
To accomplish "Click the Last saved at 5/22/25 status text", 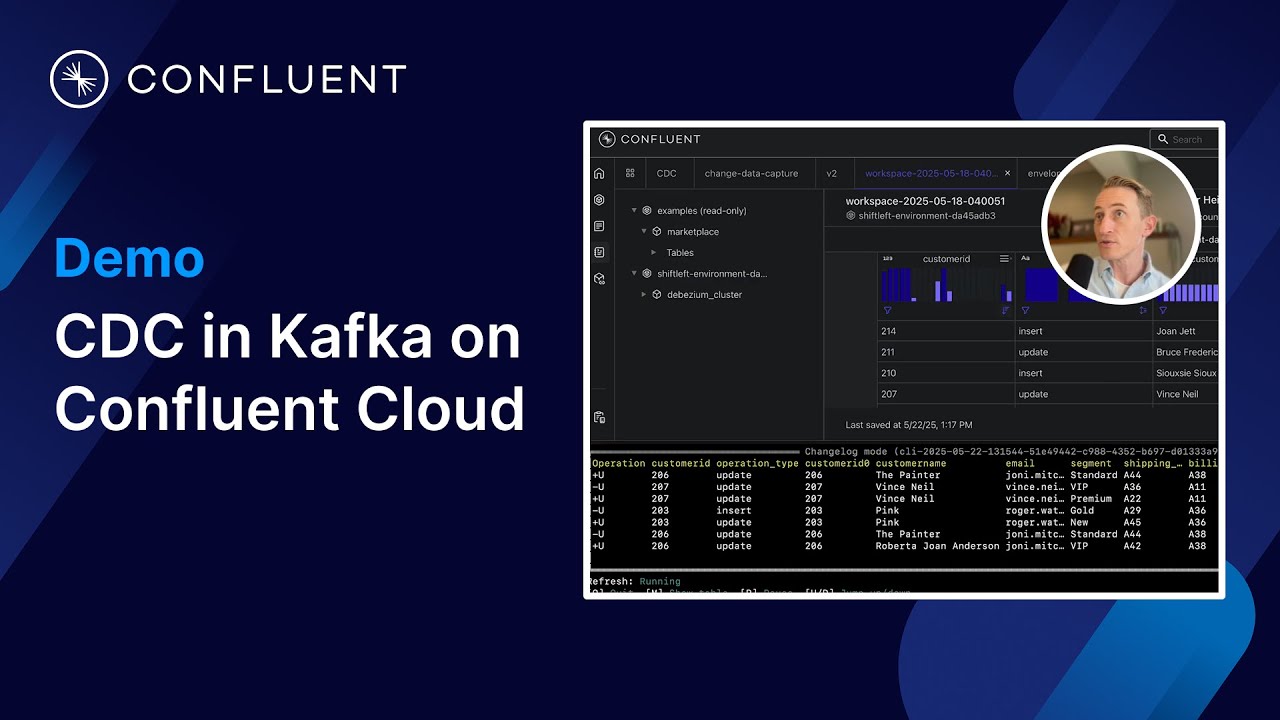I will pyautogui.click(x=909, y=425).
